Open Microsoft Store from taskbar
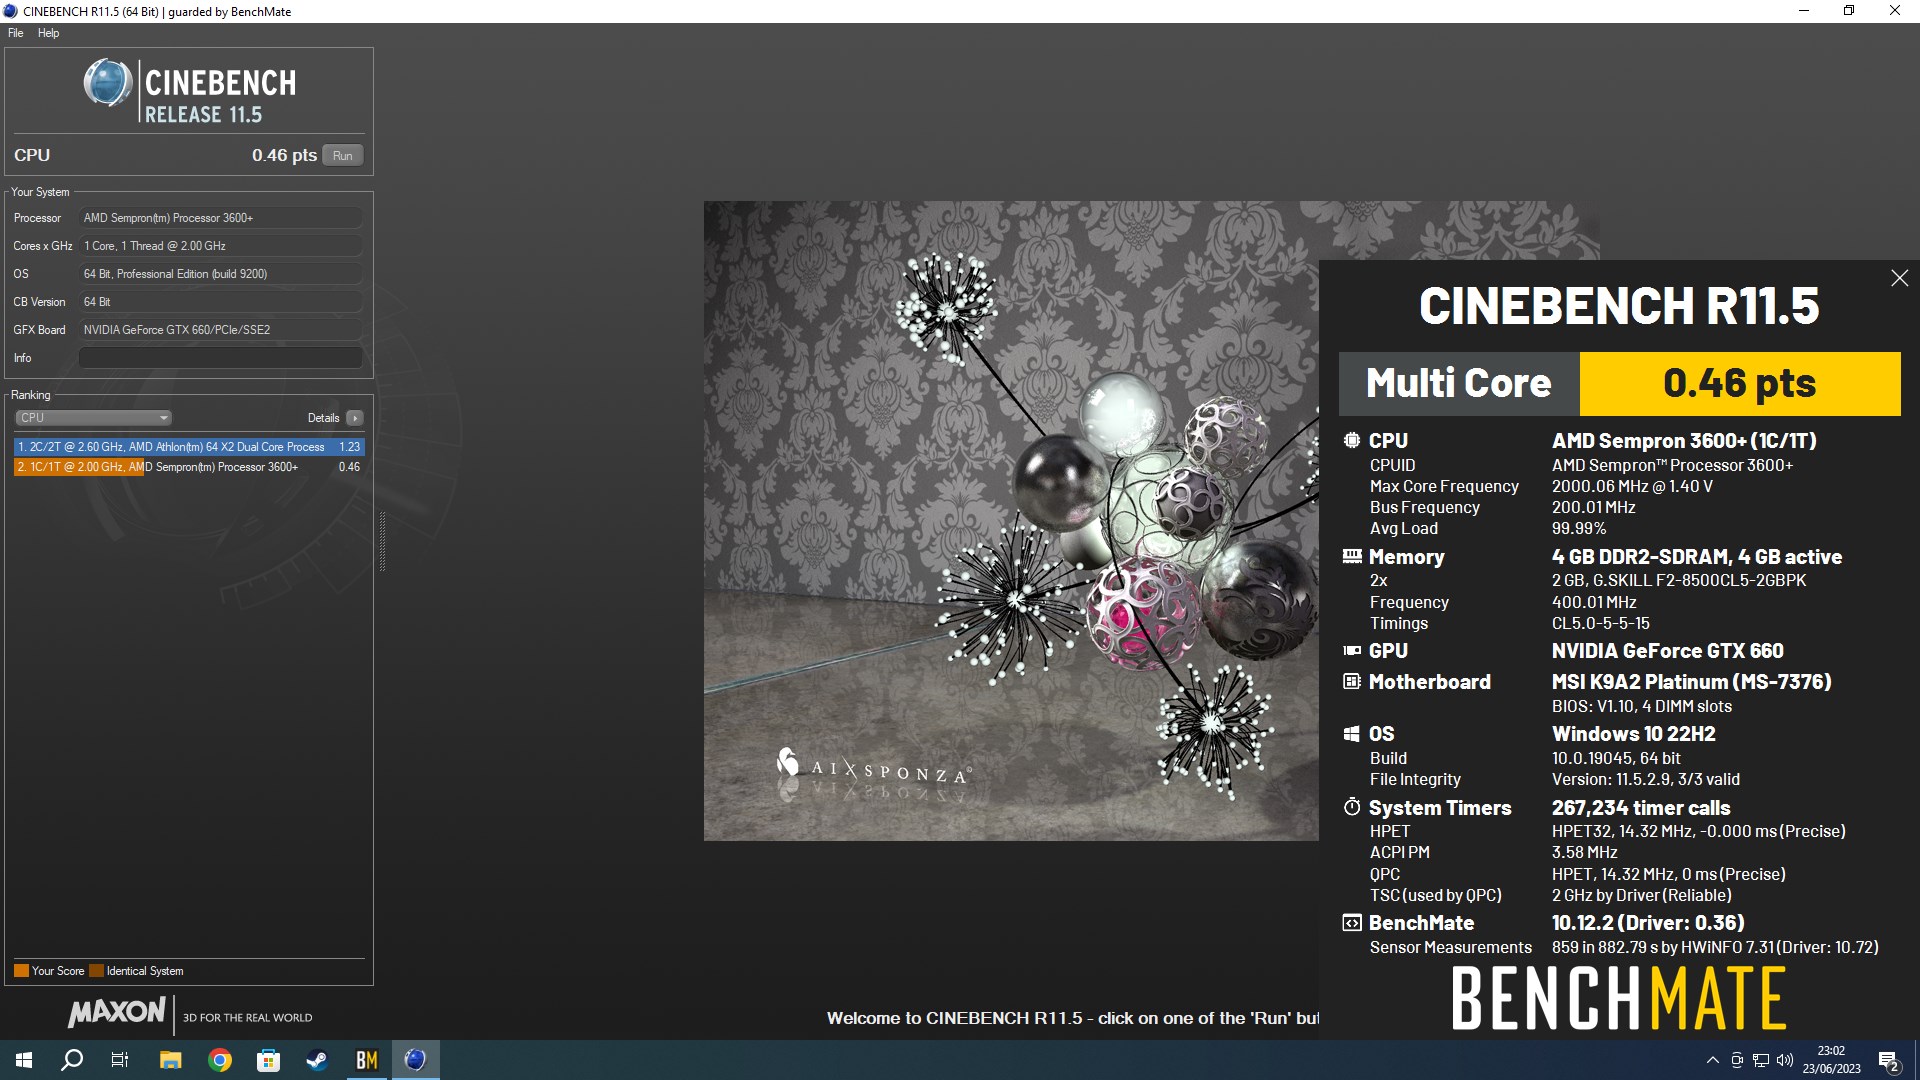The image size is (1920, 1080). pyautogui.click(x=268, y=1060)
